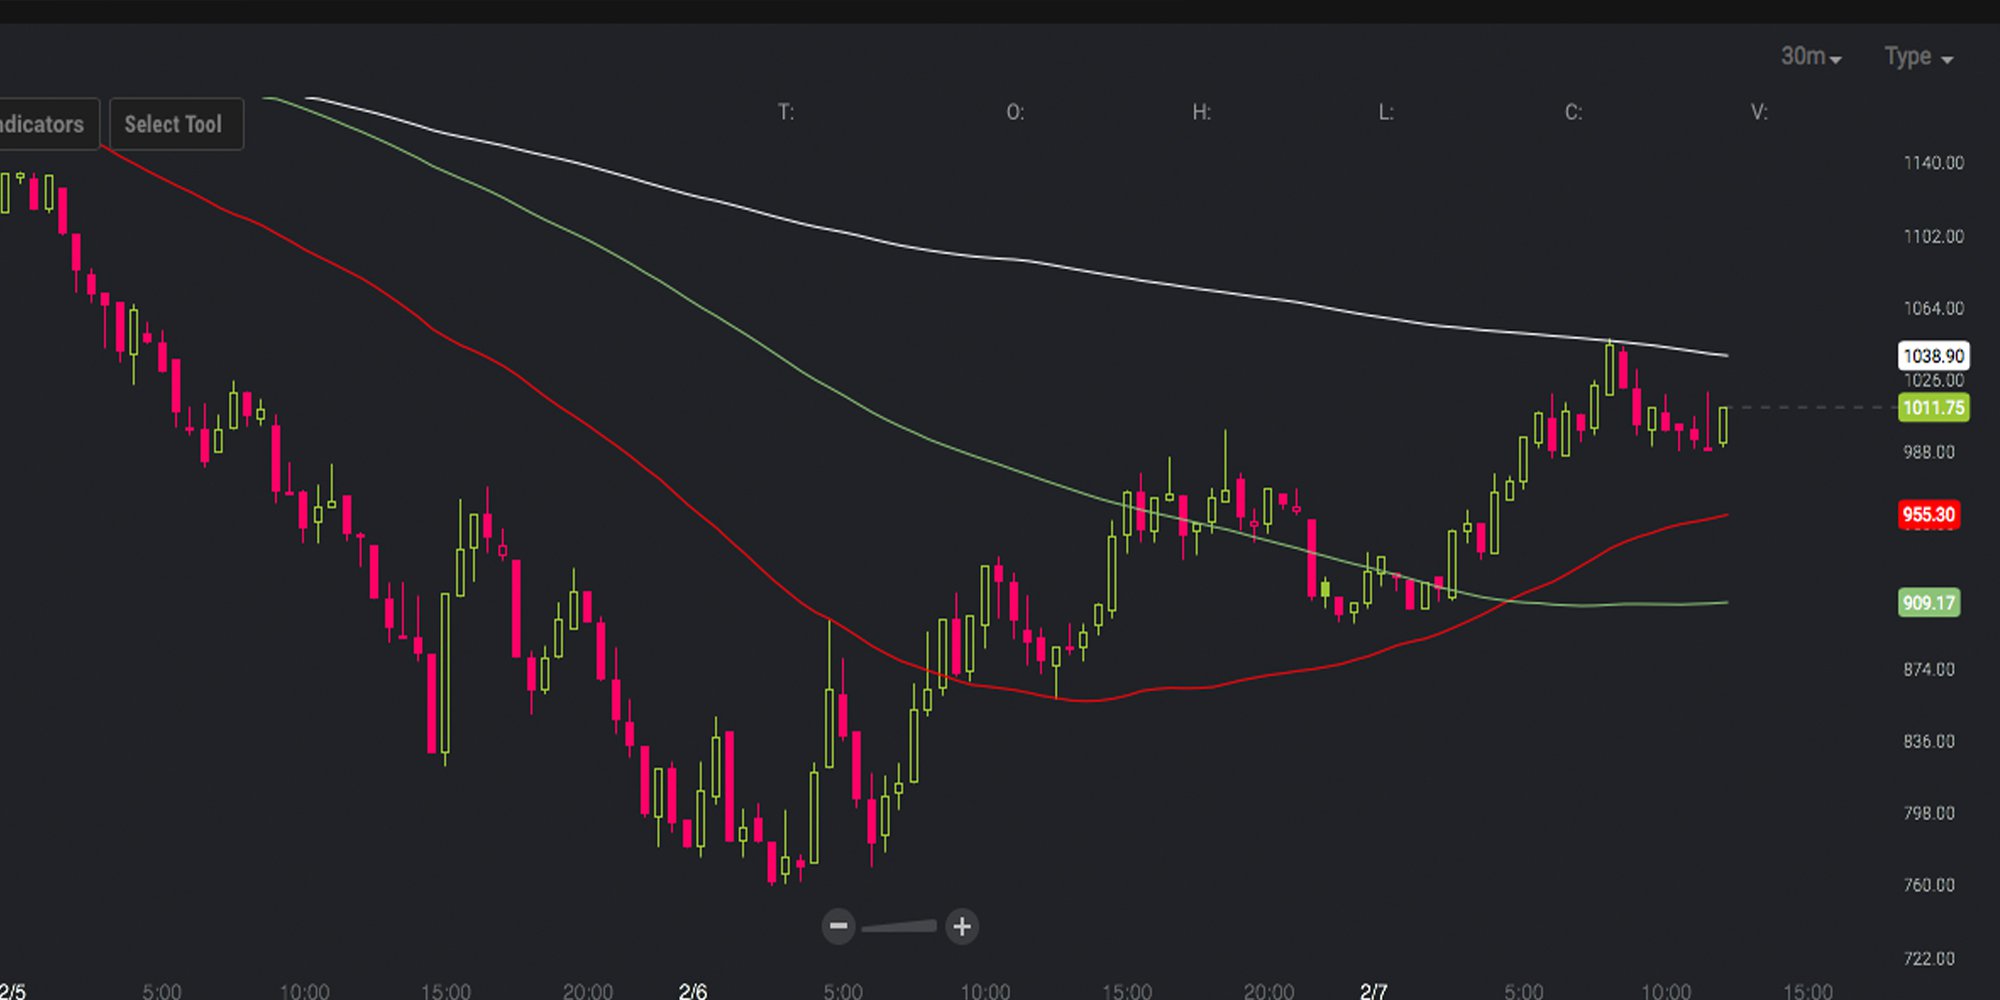Click the 2/6 date marker on time axis
This screenshot has width=2000, height=1000.
tap(693, 991)
